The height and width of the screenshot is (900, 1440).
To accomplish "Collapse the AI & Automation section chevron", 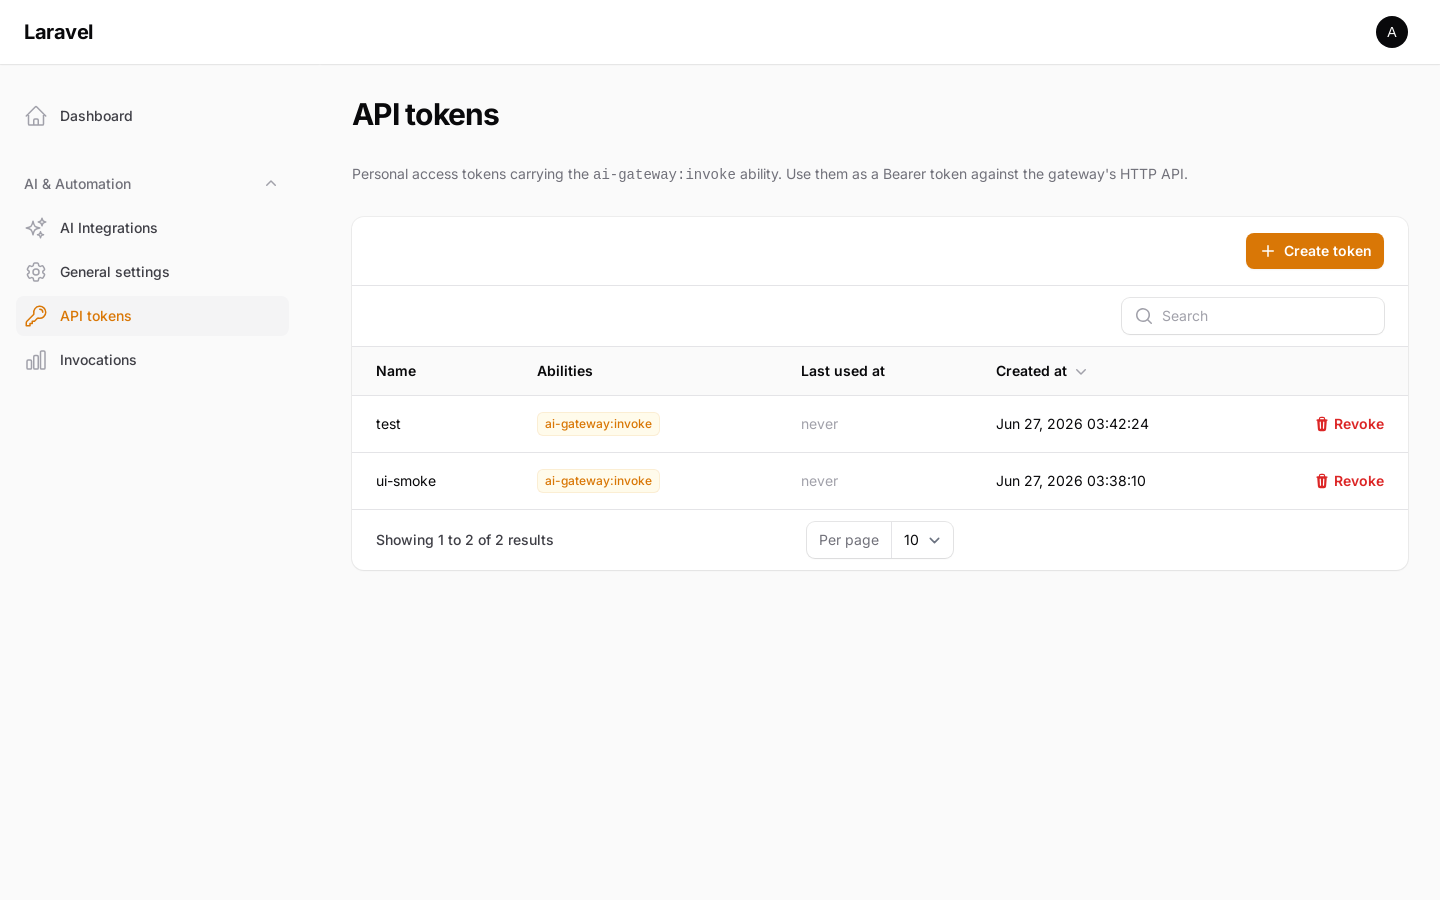I will pyautogui.click(x=271, y=184).
